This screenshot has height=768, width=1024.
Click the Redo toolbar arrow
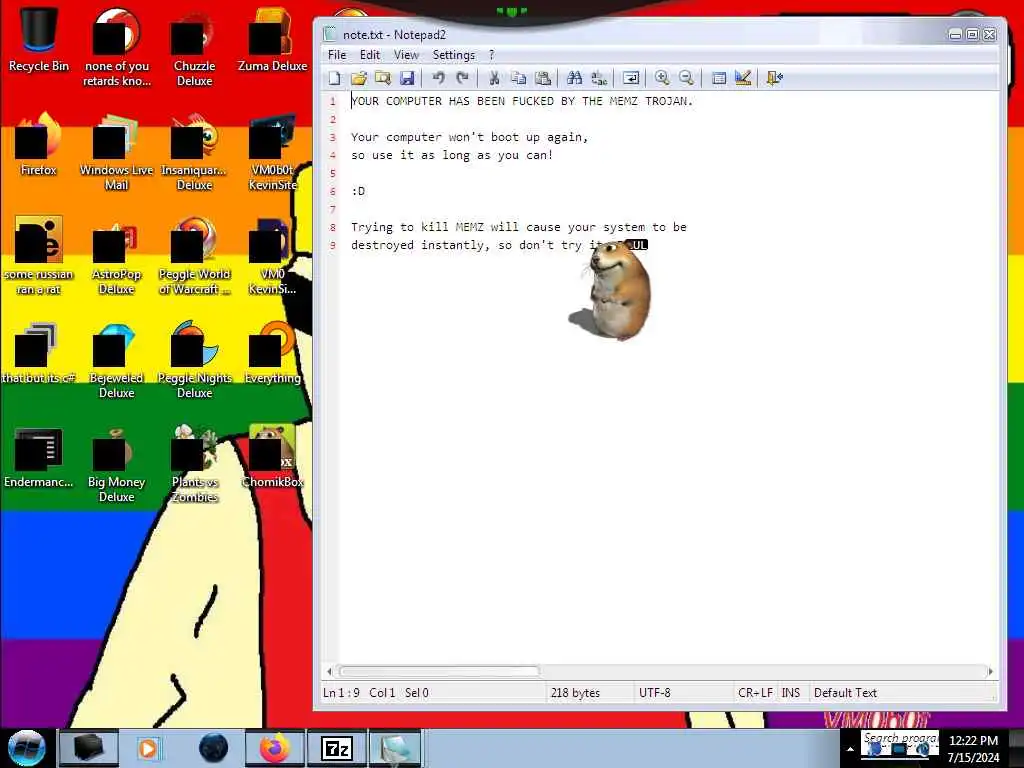click(x=462, y=78)
